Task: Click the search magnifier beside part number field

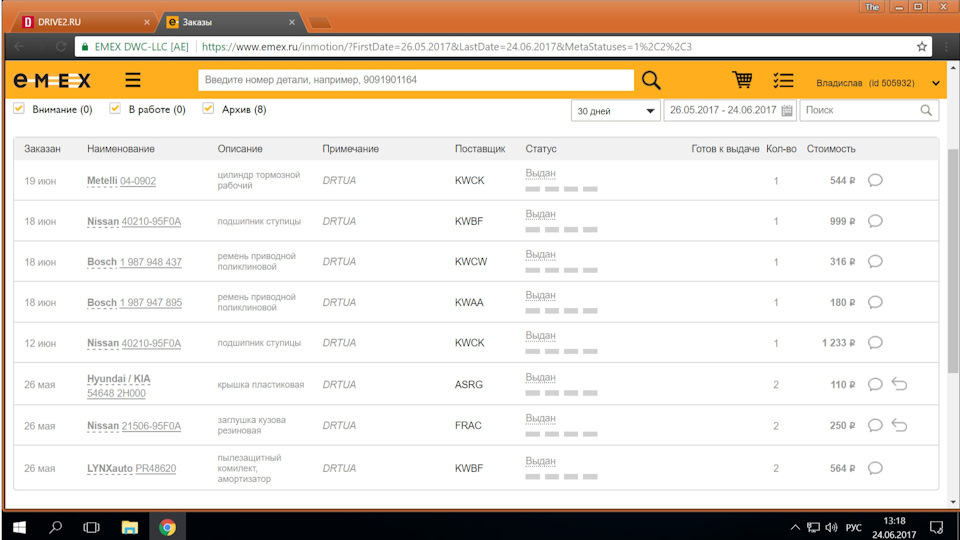Action: click(651, 80)
